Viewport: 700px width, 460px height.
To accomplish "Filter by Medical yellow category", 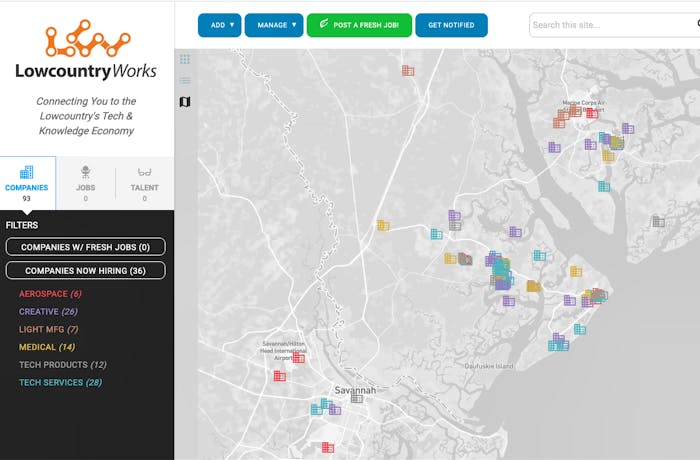I will pos(48,347).
